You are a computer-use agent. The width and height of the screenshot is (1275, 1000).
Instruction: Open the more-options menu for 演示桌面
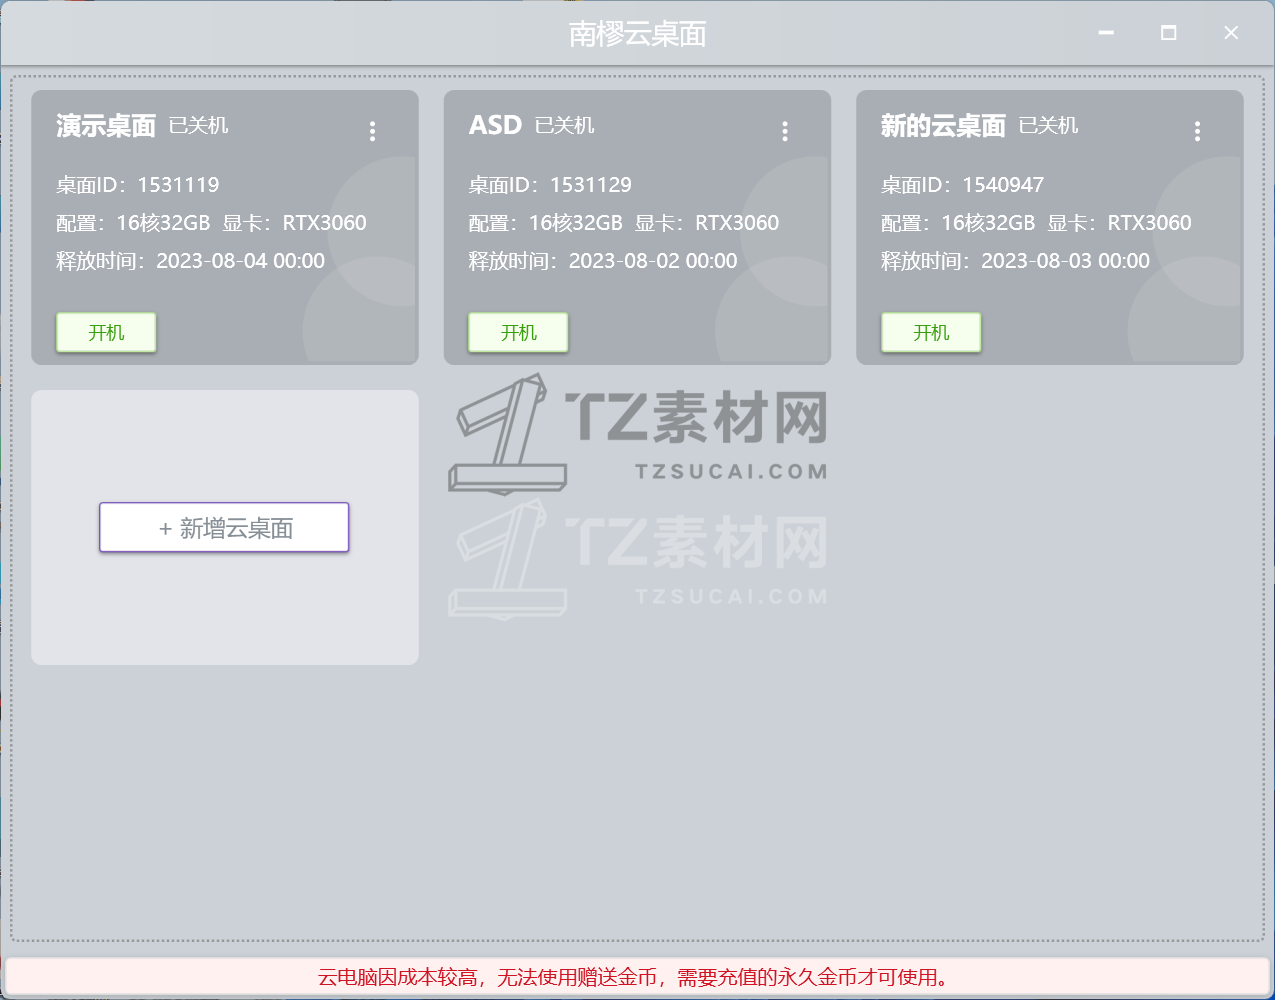tap(372, 131)
